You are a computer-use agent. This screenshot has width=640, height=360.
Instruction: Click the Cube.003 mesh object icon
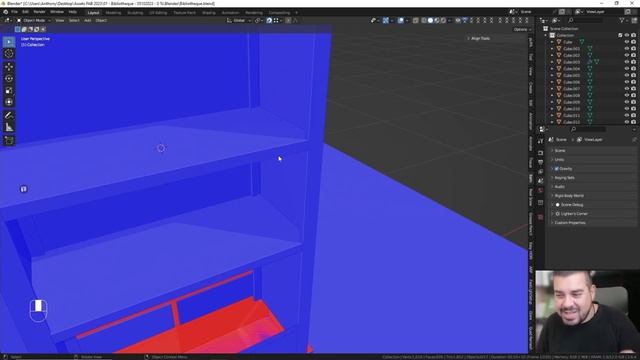[559, 62]
